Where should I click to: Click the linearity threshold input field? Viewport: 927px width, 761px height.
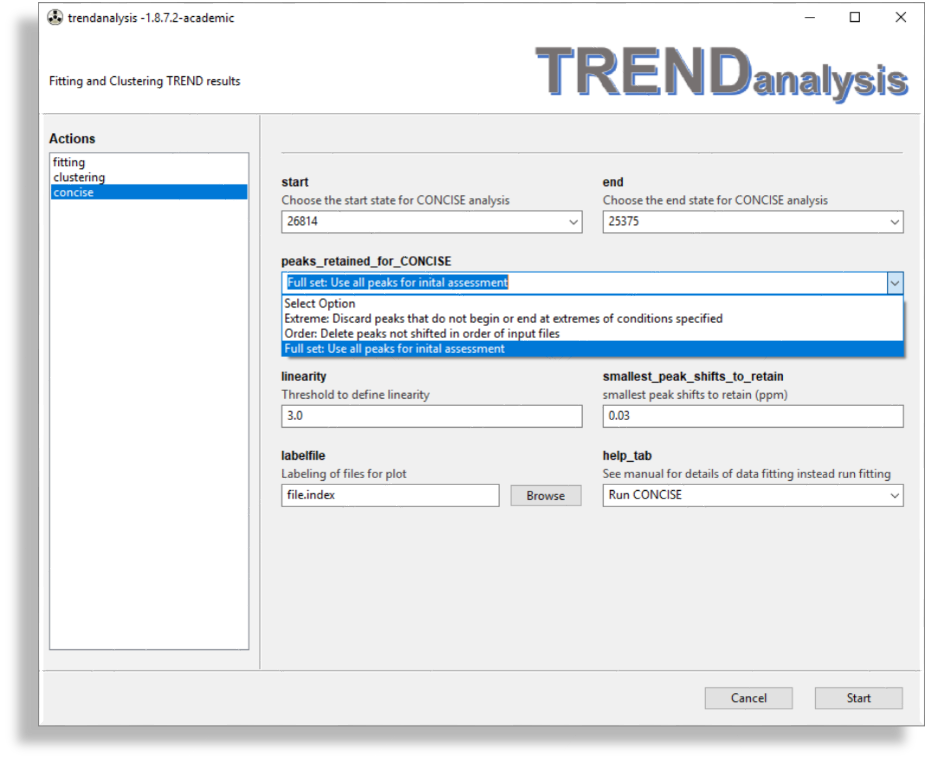click(x=431, y=416)
